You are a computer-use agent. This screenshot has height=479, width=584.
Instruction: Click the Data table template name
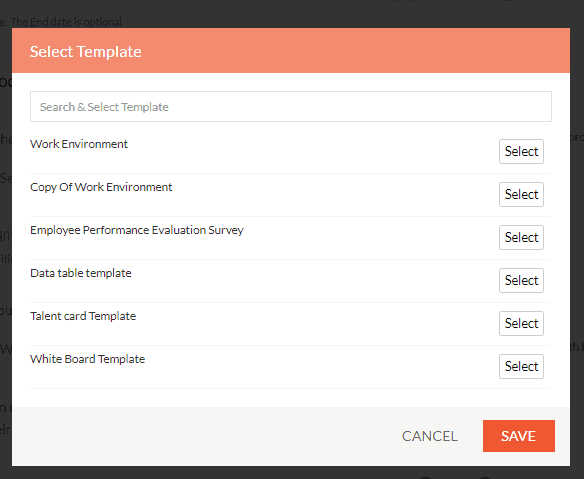pos(81,273)
